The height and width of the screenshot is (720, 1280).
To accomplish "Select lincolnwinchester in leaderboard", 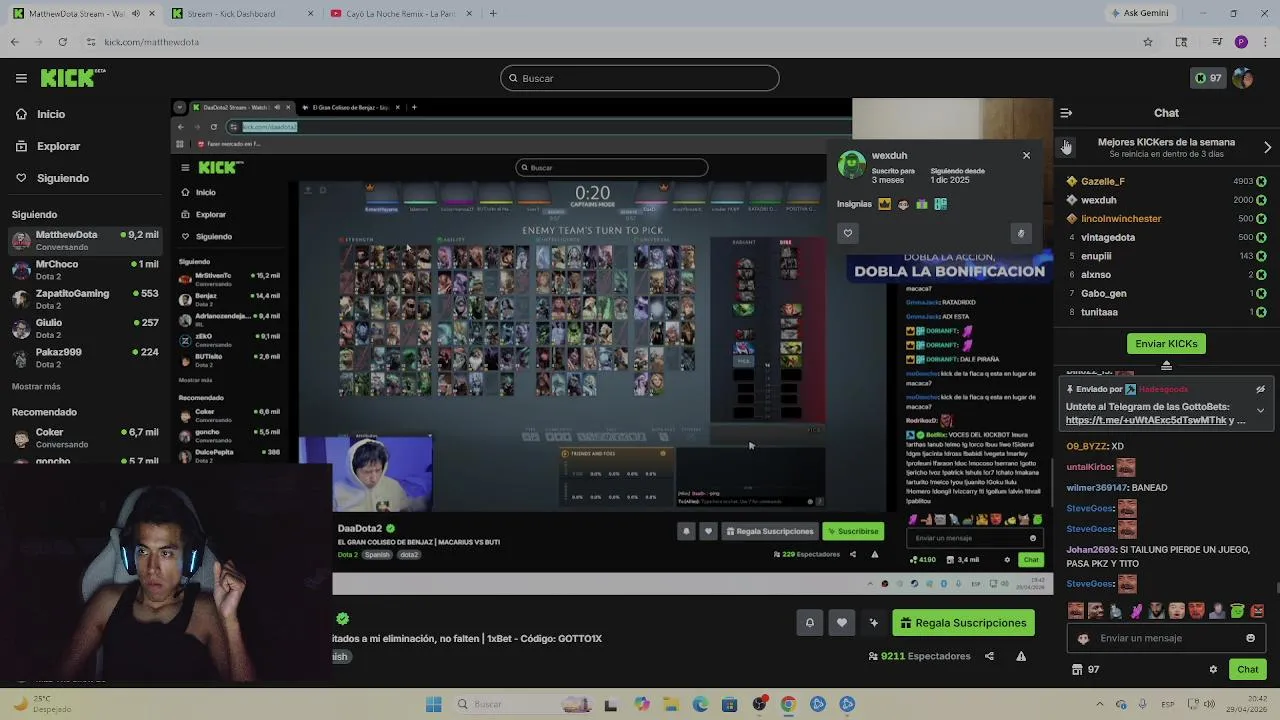I will (x=1121, y=218).
